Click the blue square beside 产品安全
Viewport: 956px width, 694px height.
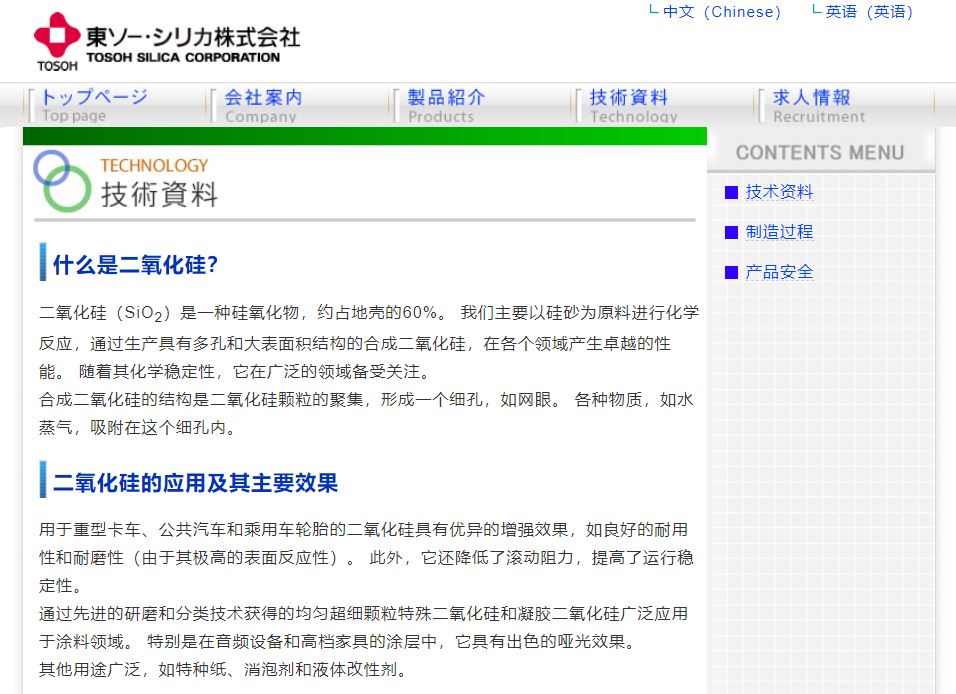[x=731, y=273]
